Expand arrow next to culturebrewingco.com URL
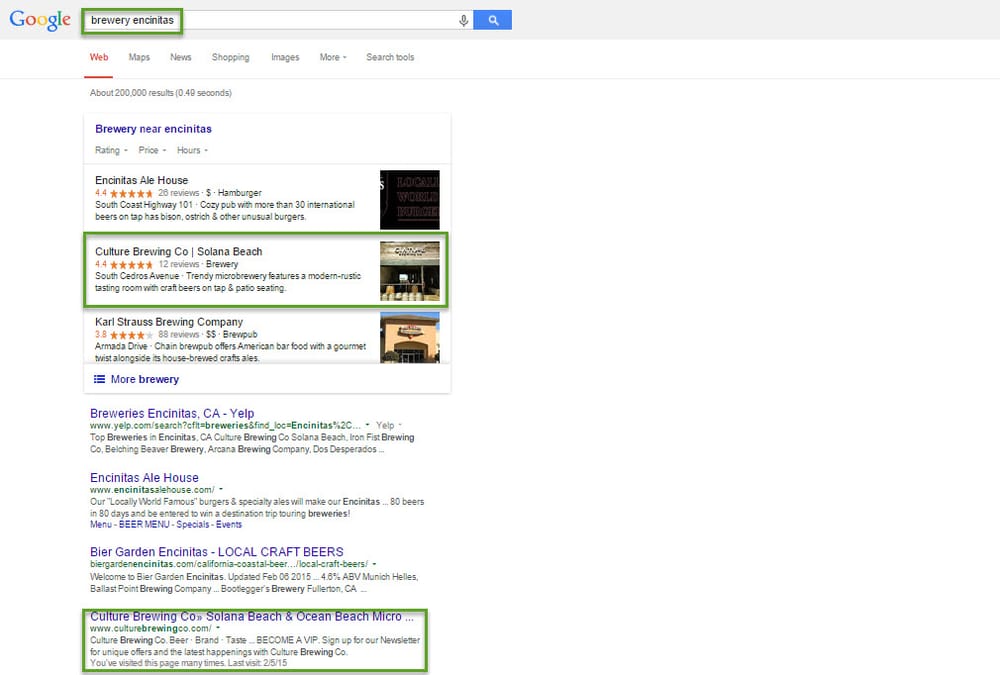This screenshot has width=1000, height=675. 217,628
